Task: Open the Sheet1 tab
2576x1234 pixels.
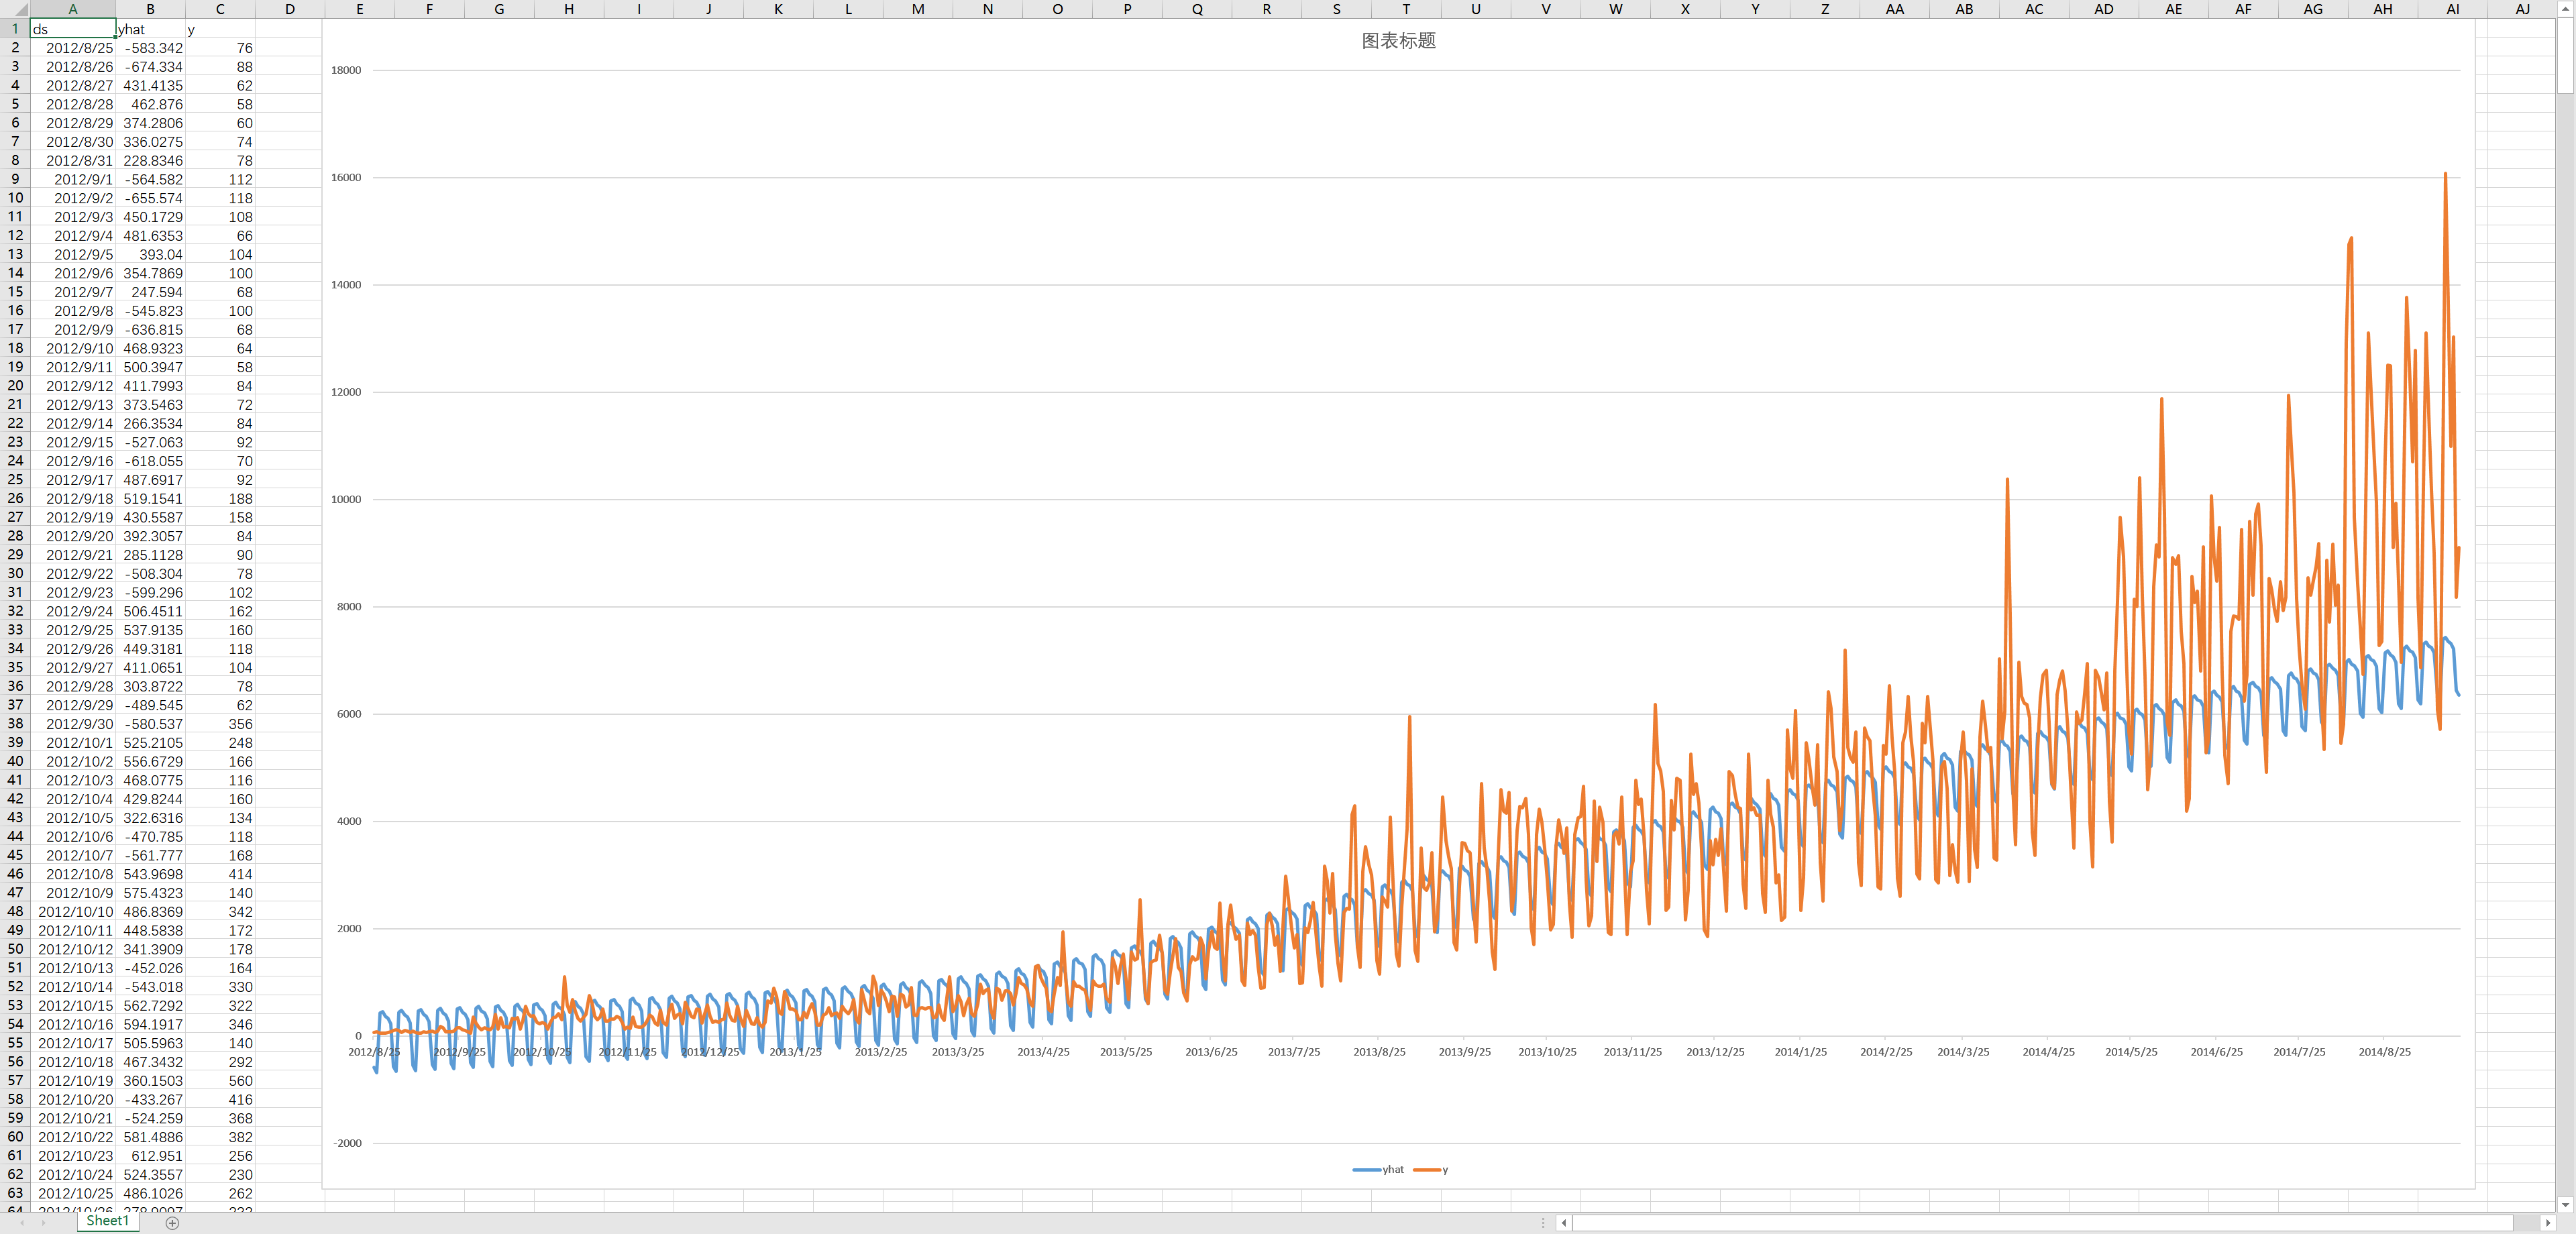Action: tap(107, 1221)
